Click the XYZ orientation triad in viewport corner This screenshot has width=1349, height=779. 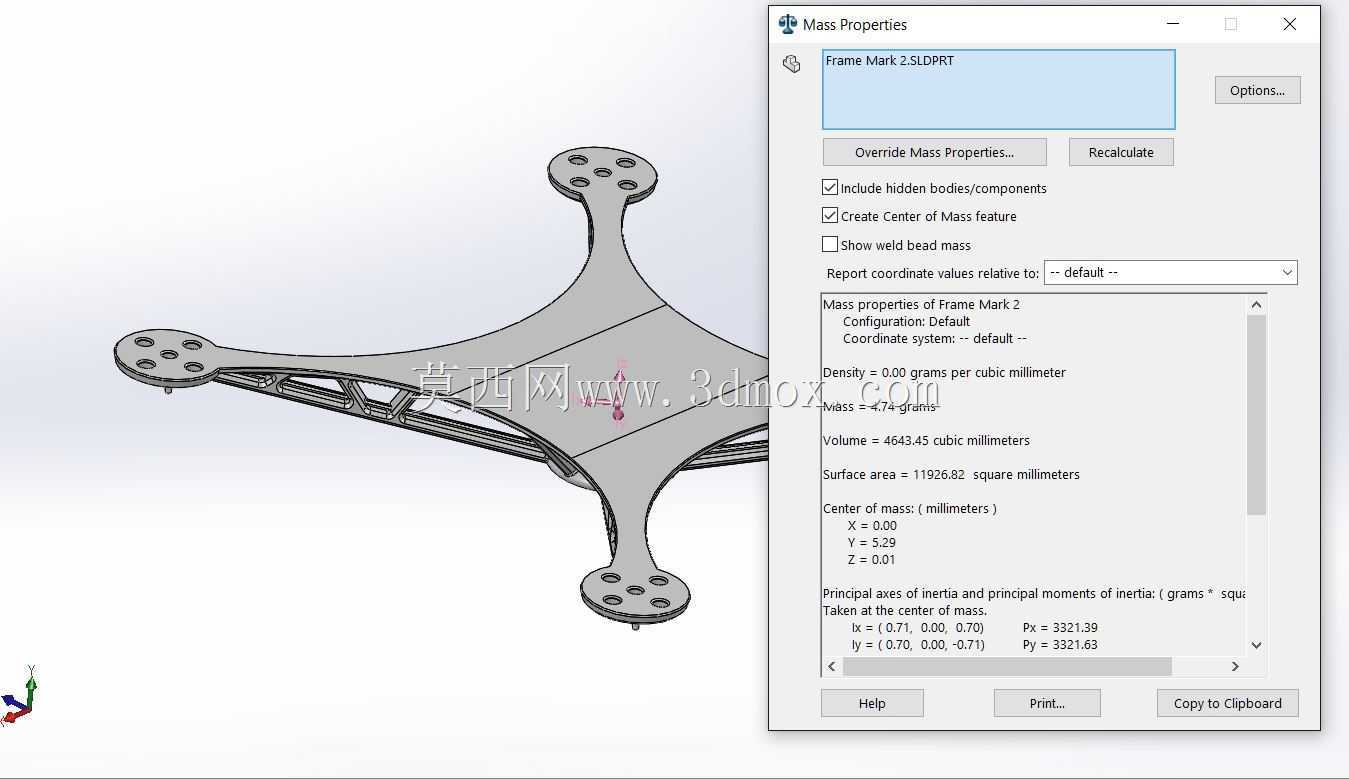pos(20,696)
